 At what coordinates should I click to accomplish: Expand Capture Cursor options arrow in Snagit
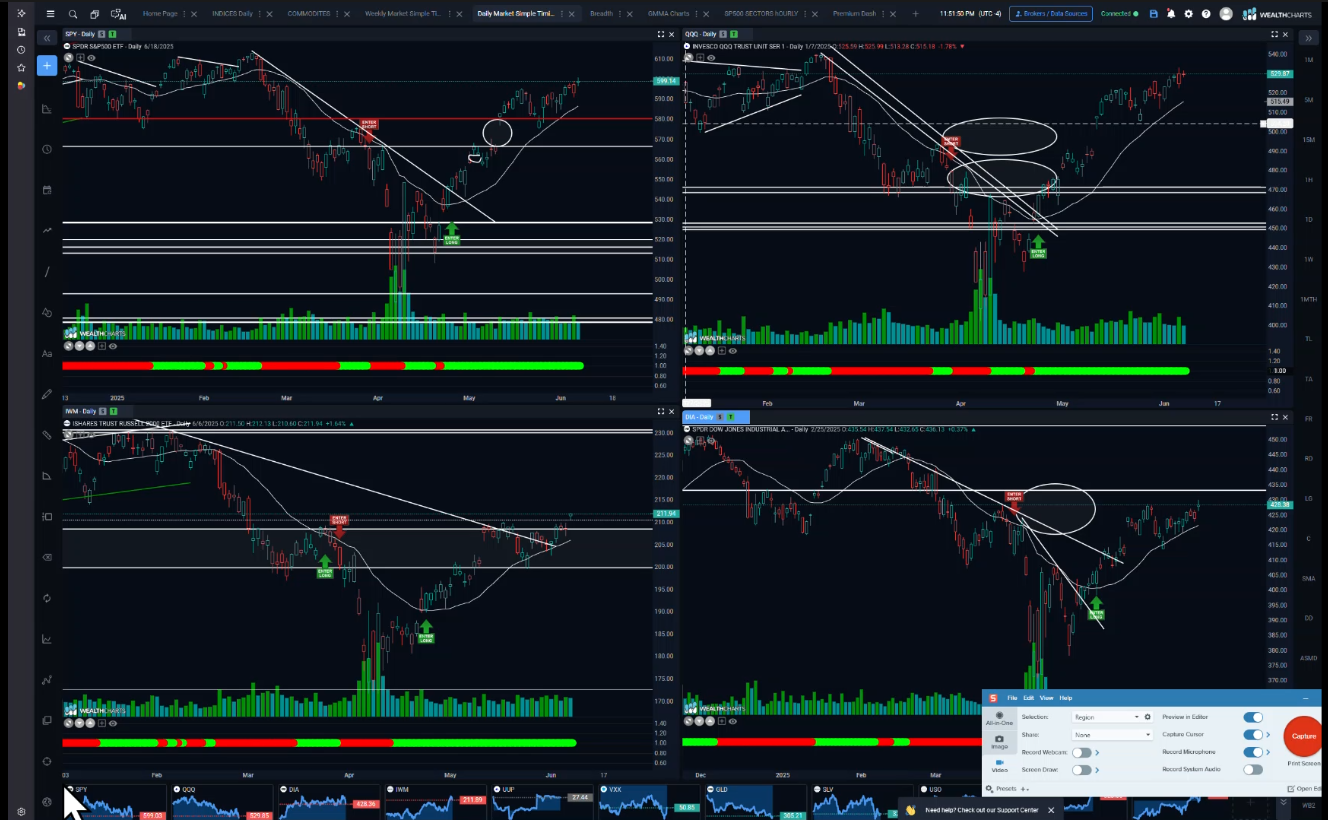click(1268, 734)
